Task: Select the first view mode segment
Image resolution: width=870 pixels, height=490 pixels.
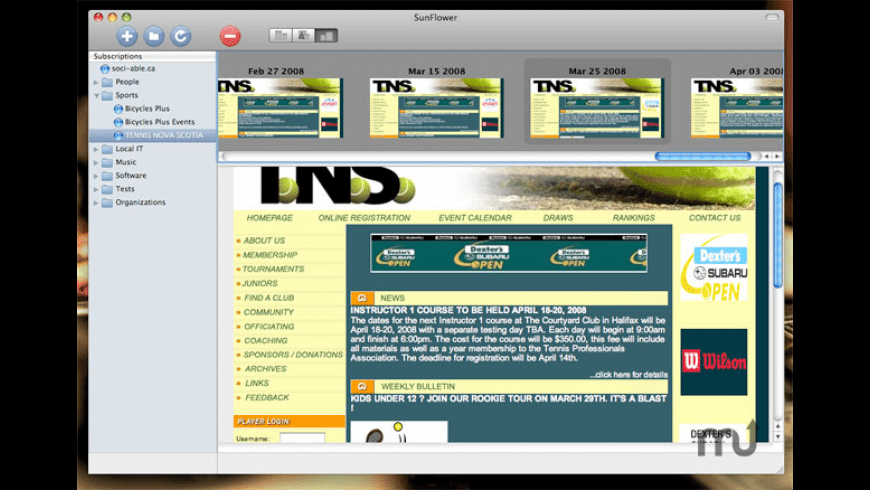Action: pos(280,36)
